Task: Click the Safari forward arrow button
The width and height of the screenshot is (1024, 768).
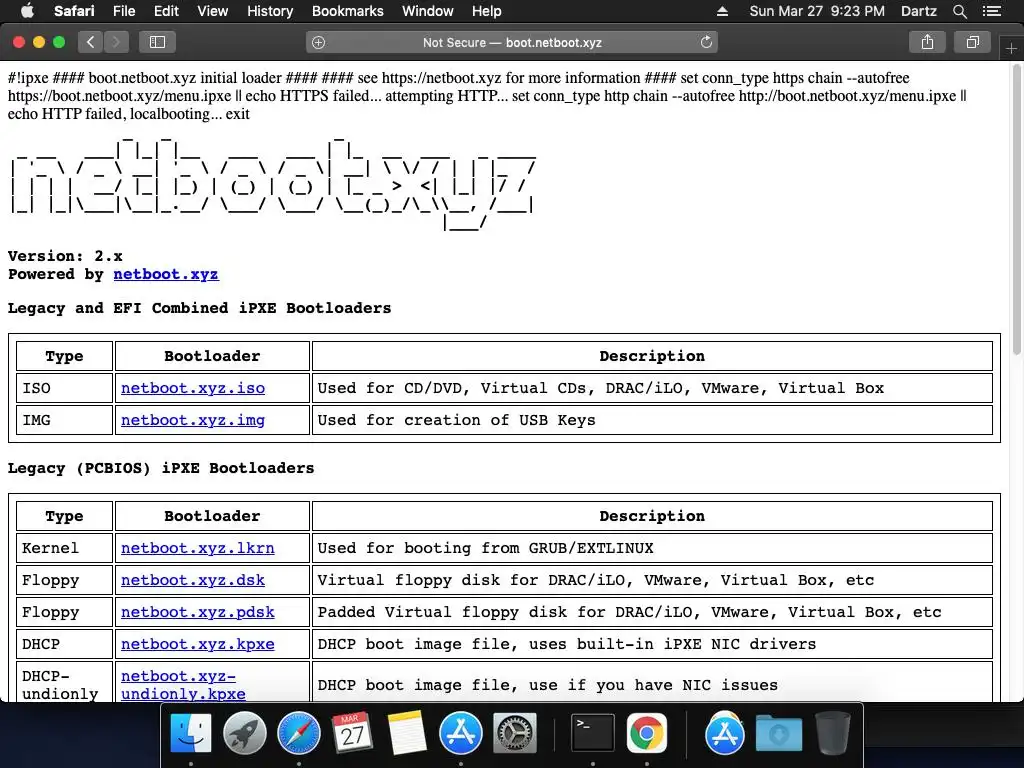Action: [116, 42]
